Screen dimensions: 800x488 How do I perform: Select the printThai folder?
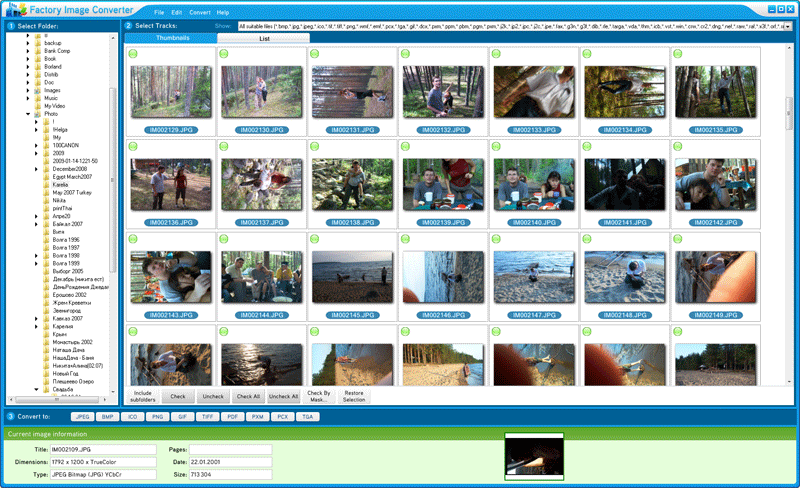click(62, 208)
